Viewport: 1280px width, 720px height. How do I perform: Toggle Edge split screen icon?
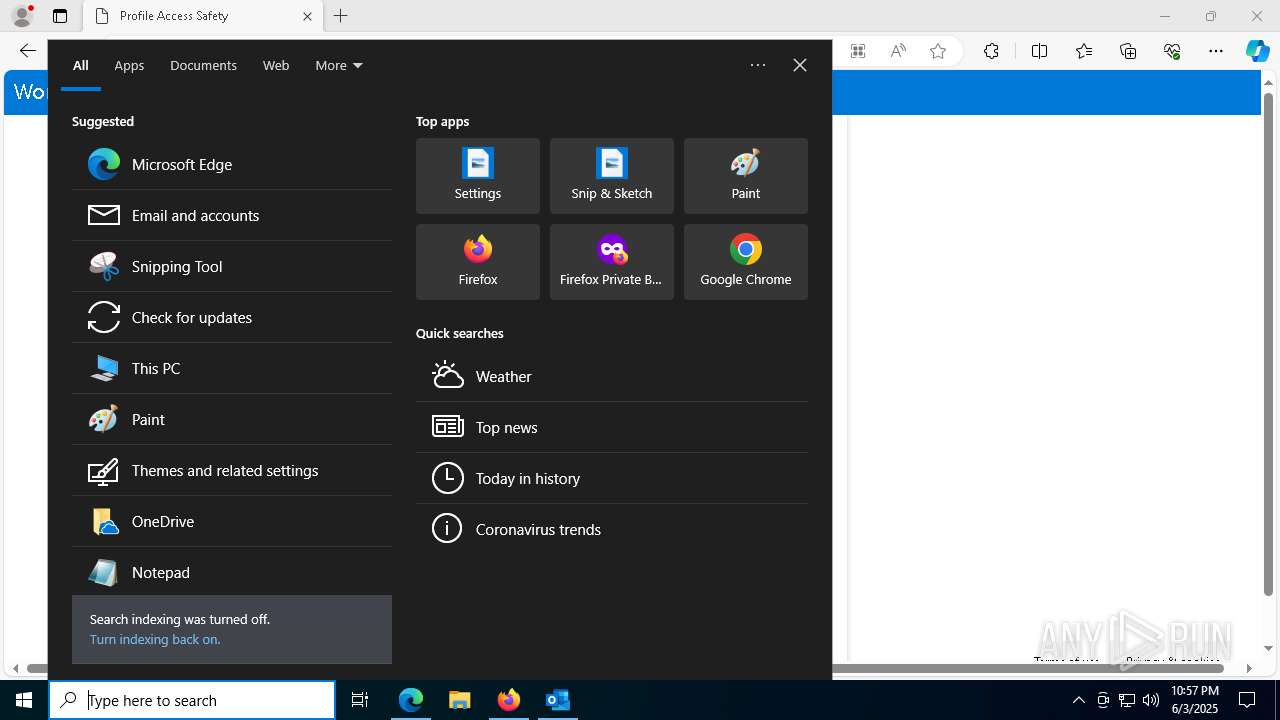tap(1039, 51)
